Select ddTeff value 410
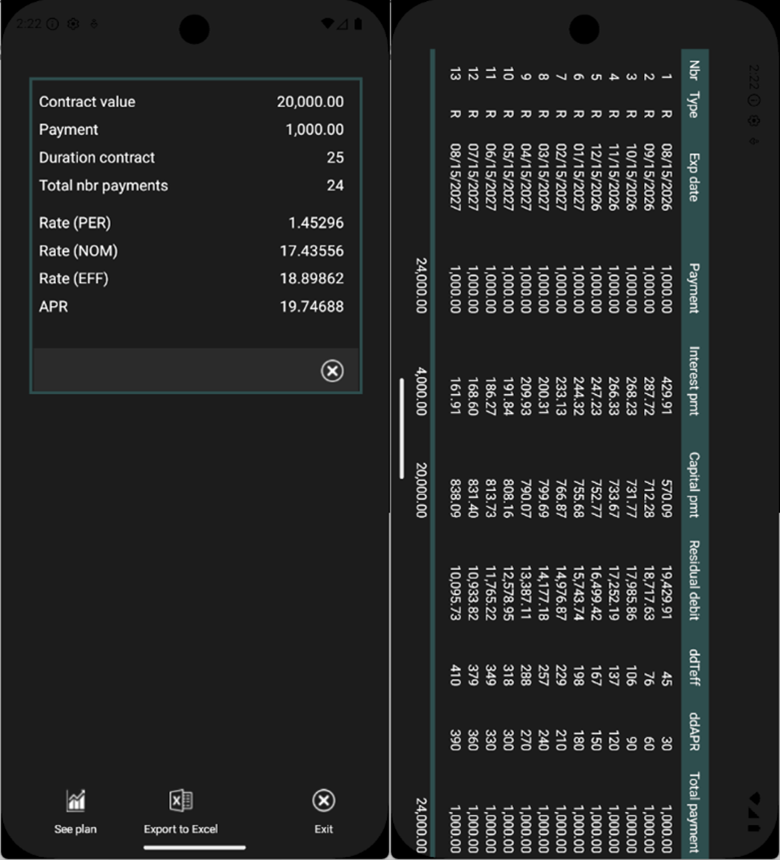Image resolution: width=780 pixels, height=860 pixels. coord(455,675)
